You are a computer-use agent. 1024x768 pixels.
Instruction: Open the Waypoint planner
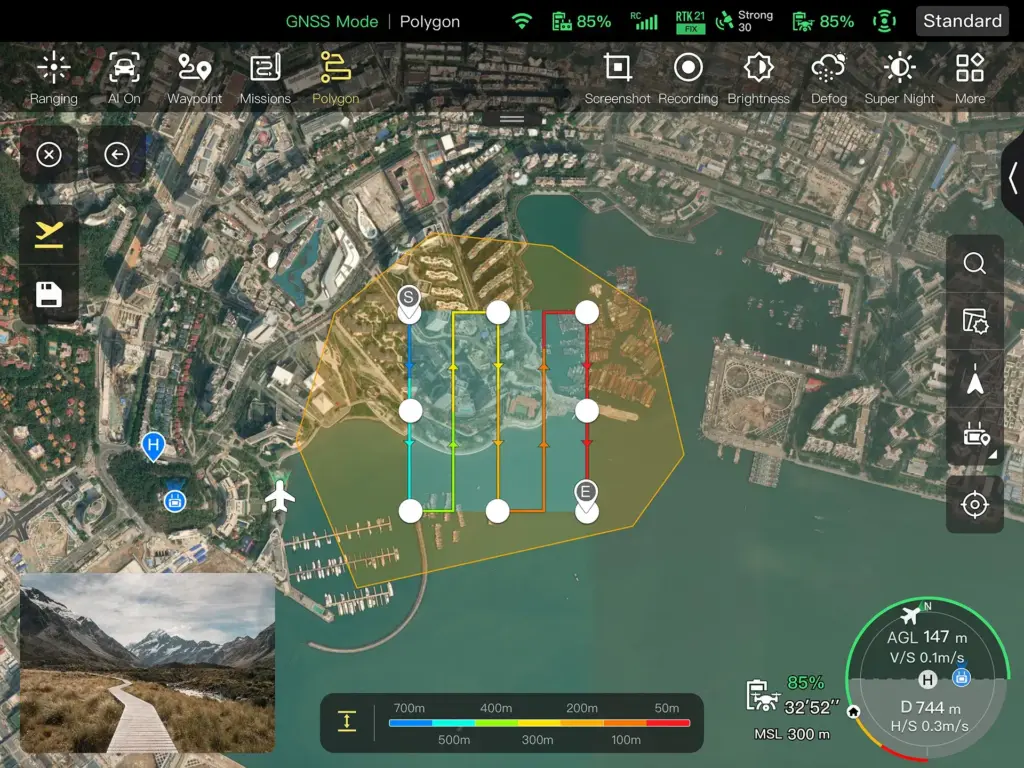pos(194,78)
